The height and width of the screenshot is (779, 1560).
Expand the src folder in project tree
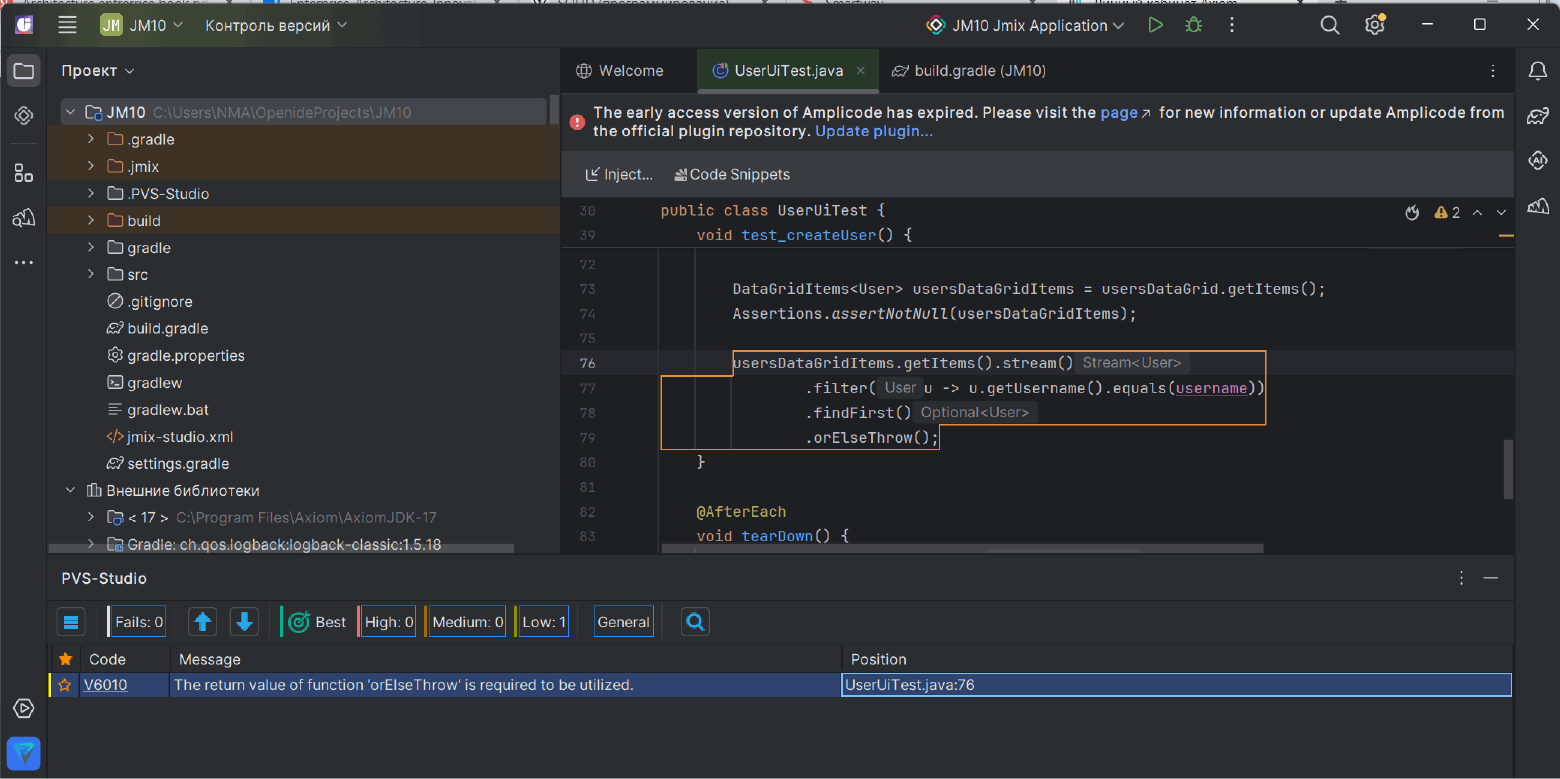(91, 275)
